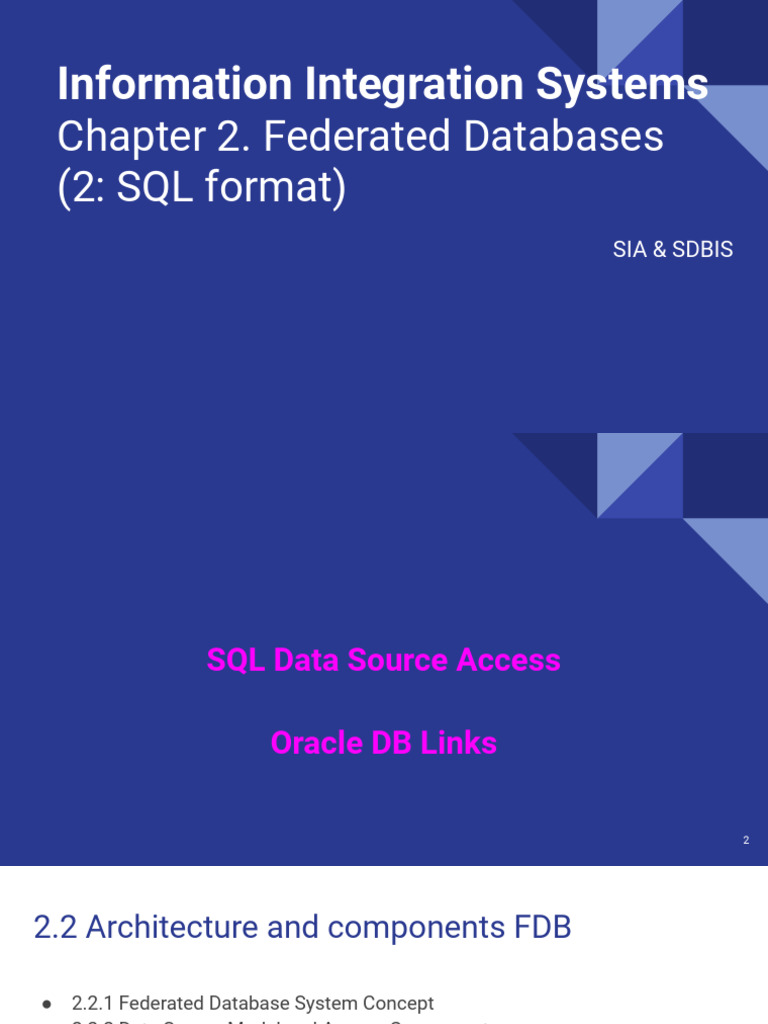This screenshot has width=768, height=1024.
Task: Click the magenta "Oracle DB Links" heading
Action: pos(383,743)
